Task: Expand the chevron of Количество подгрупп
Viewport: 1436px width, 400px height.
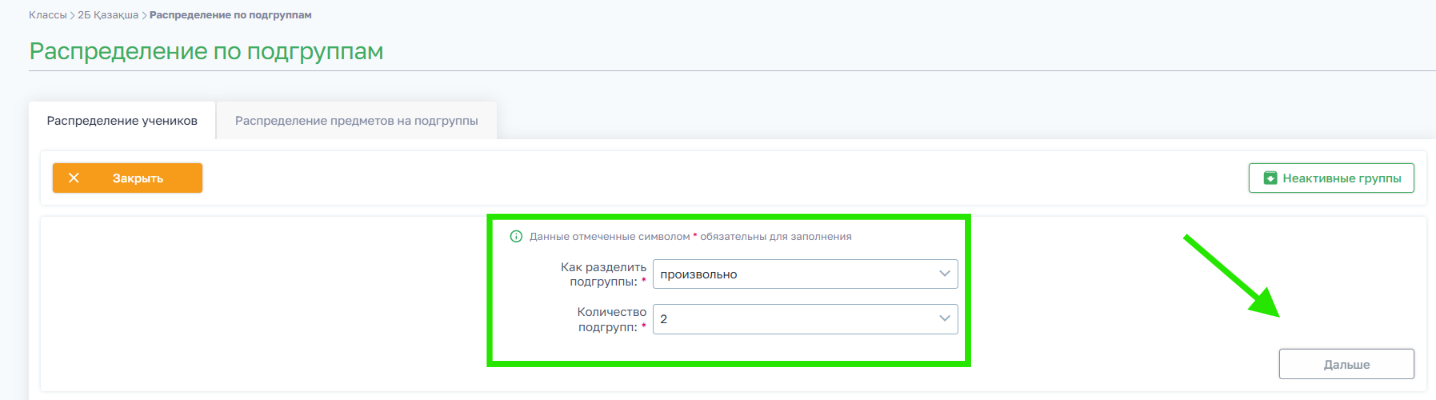Action: pyautogui.click(x=943, y=319)
